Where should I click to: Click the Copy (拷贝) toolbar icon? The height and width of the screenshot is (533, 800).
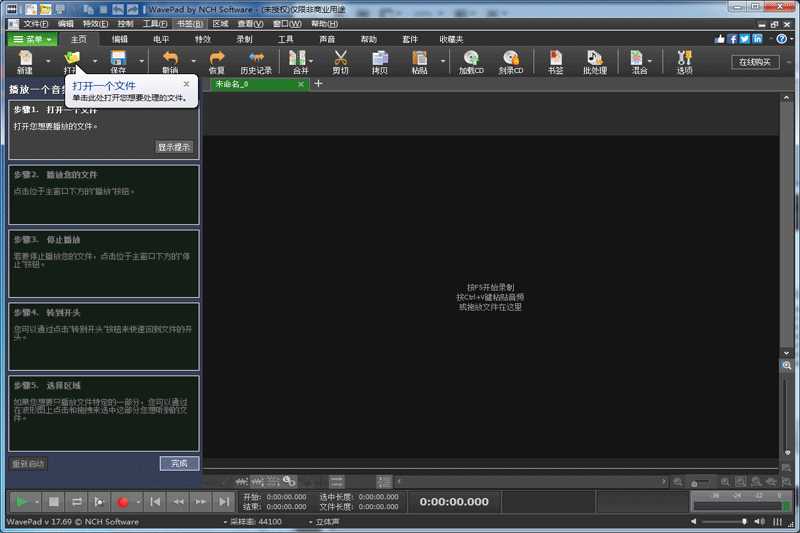pos(380,62)
